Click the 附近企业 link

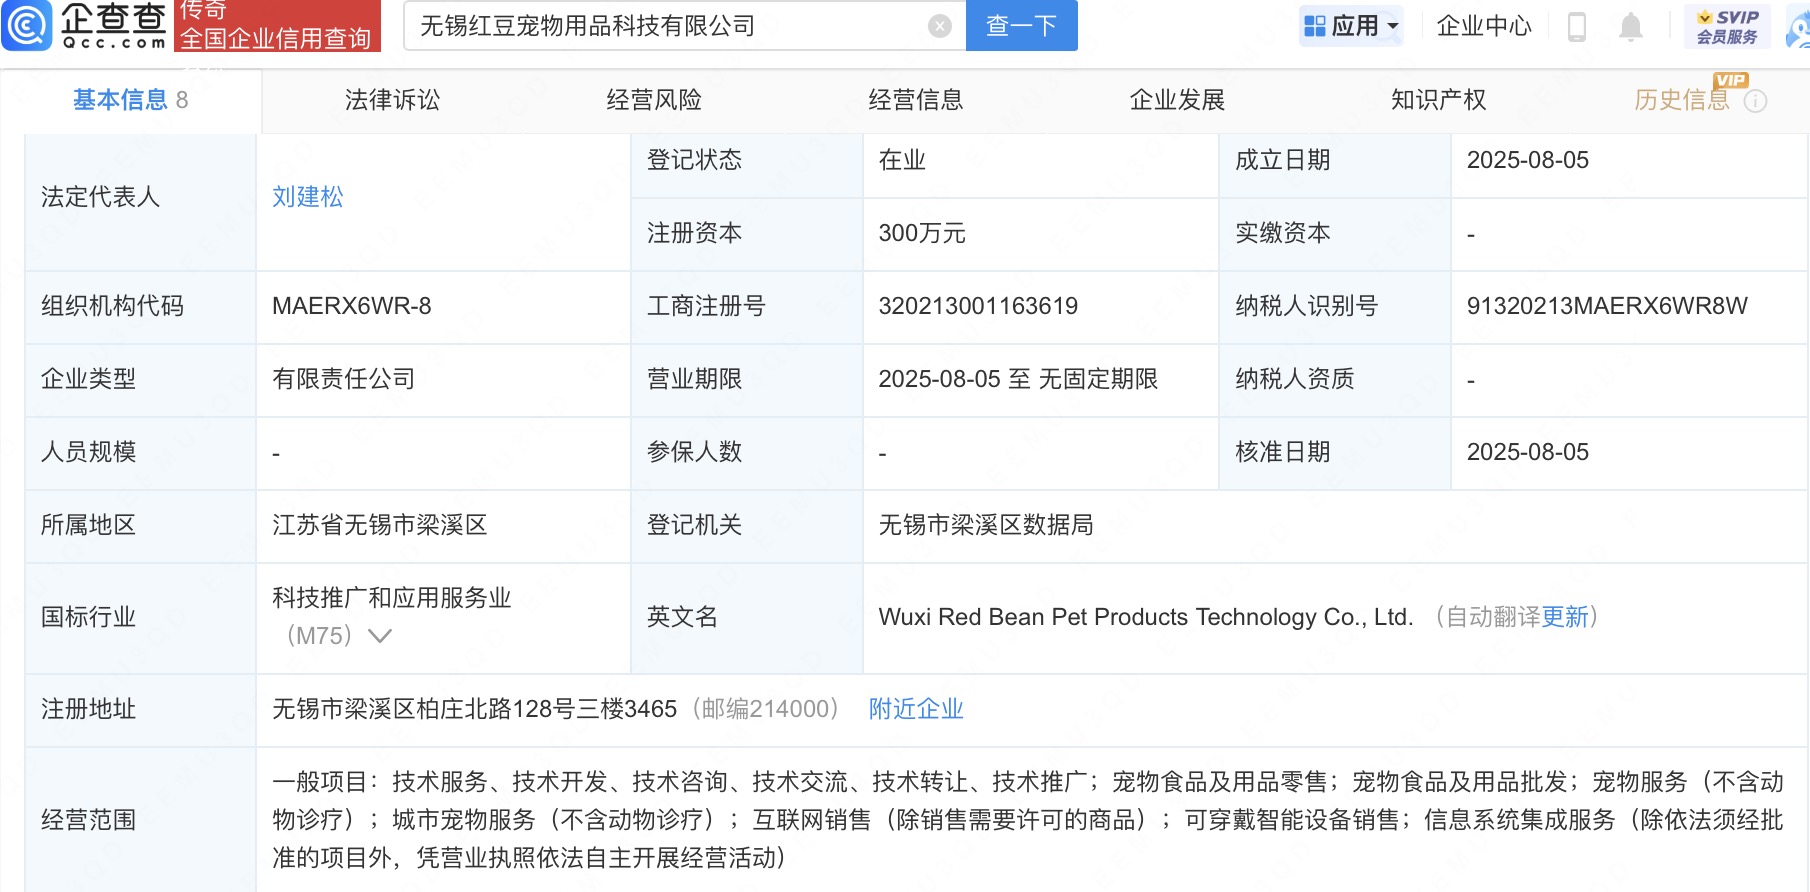916,709
